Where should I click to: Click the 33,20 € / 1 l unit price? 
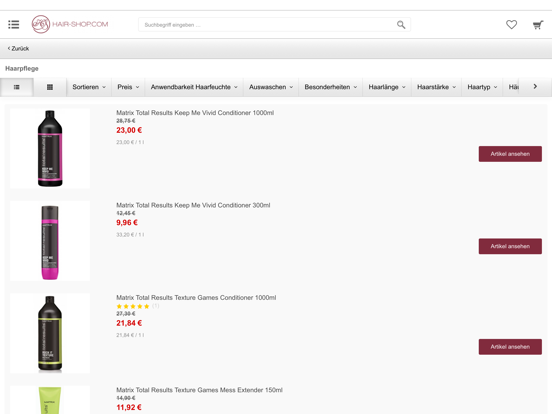[130, 234]
